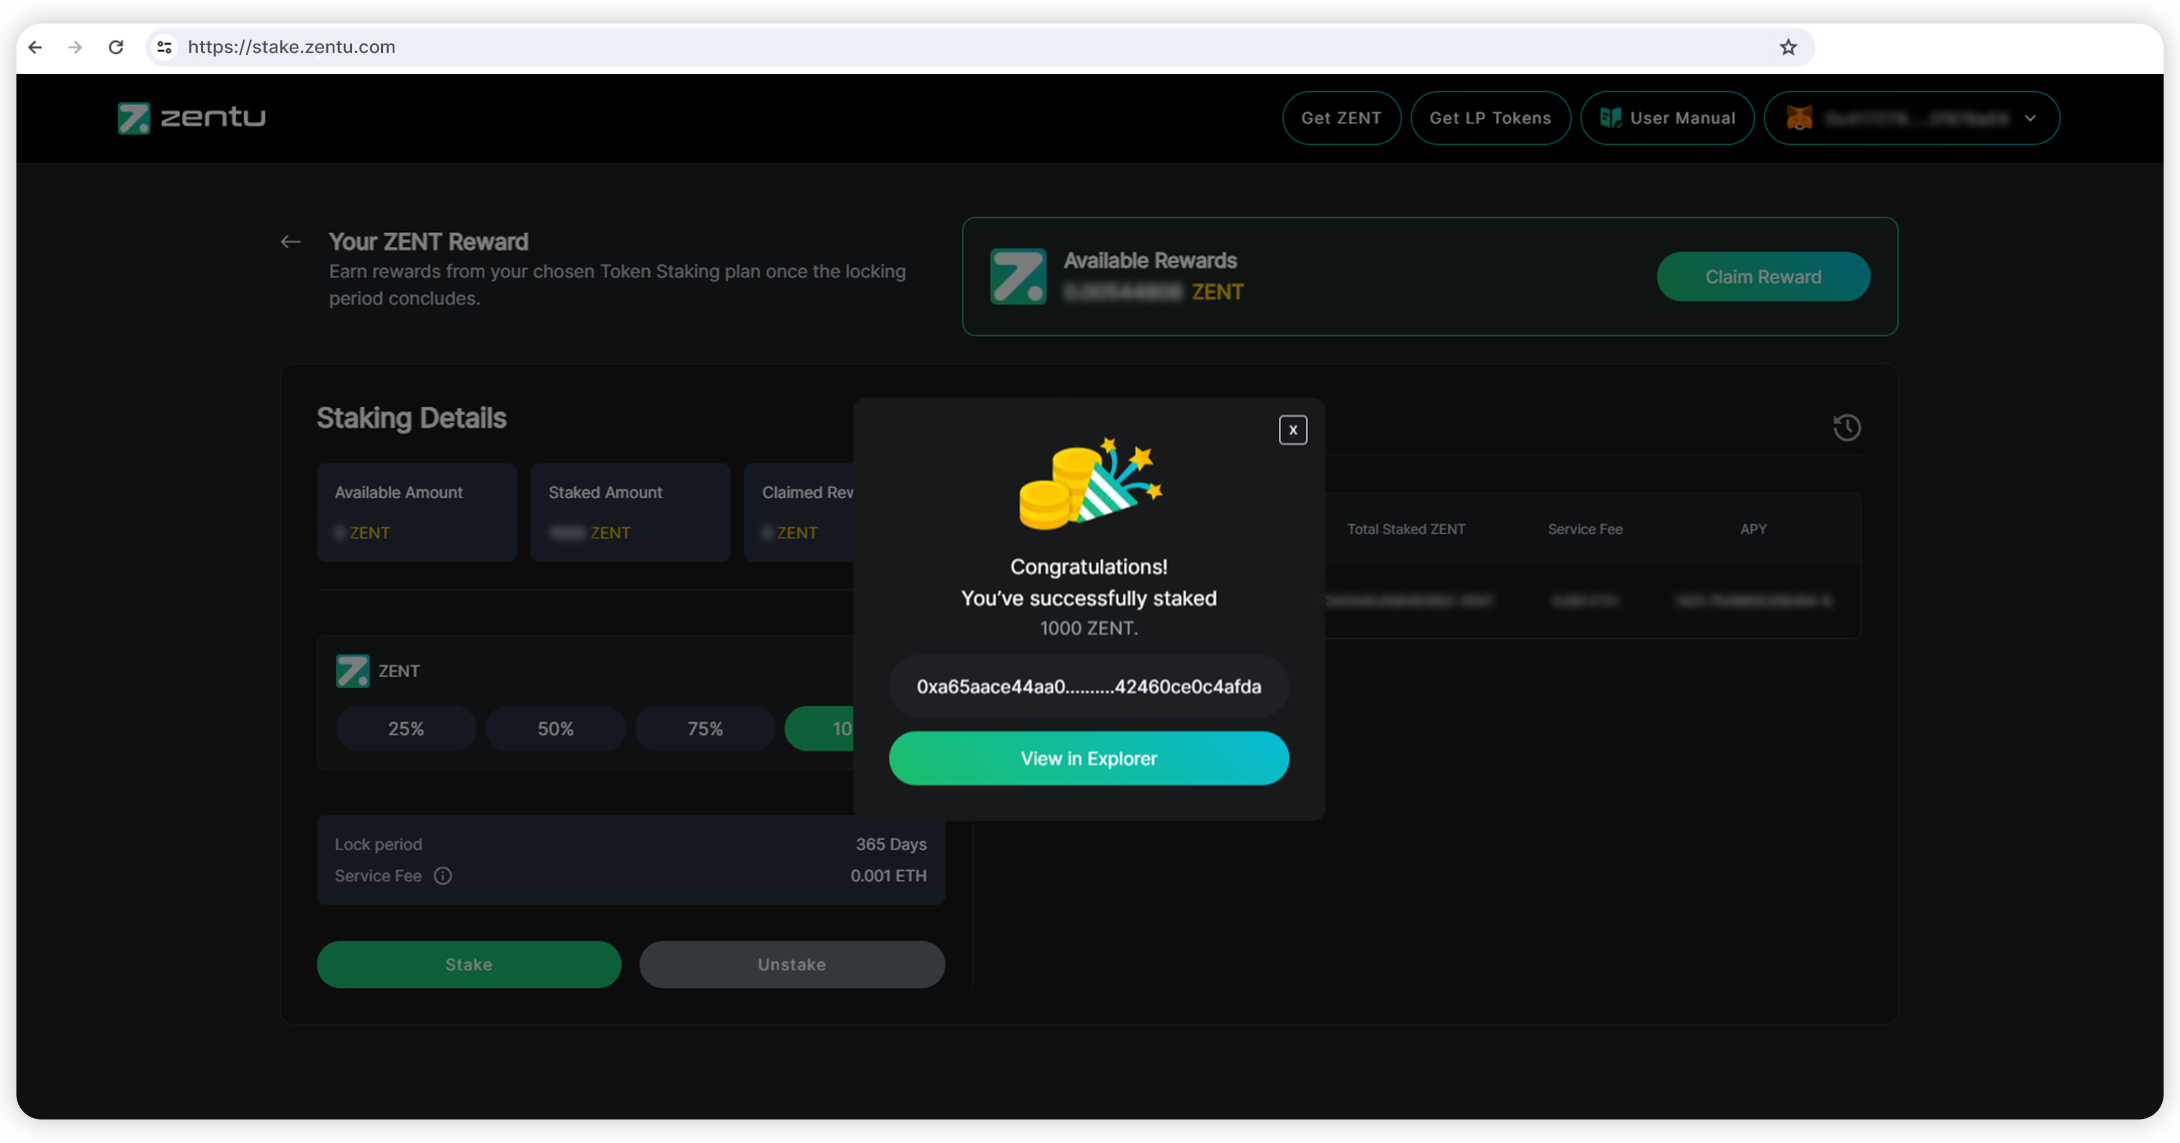Click the back arrow beside Your ZENT Reward
The height and width of the screenshot is (1143, 2180).
[290, 242]
